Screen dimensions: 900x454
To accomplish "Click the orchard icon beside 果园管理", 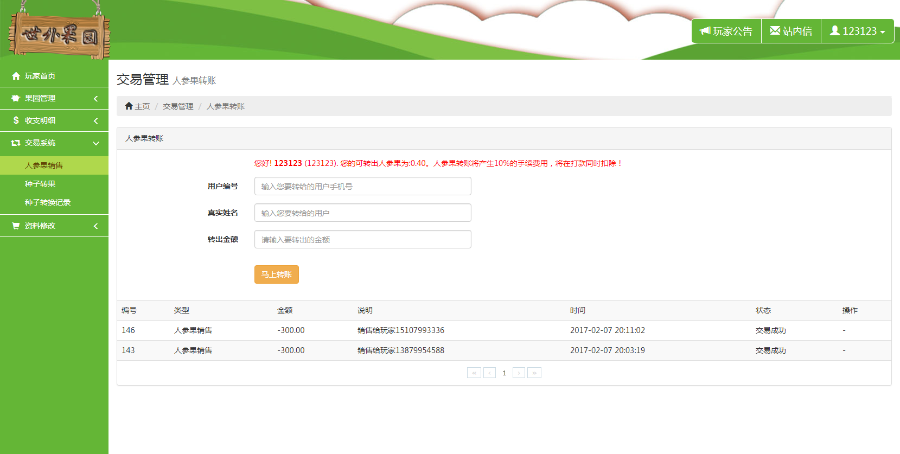I will 16,99.
